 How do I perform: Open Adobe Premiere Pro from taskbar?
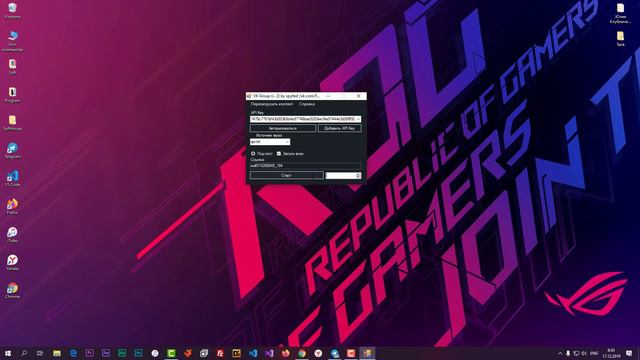[x=89, y=353]
